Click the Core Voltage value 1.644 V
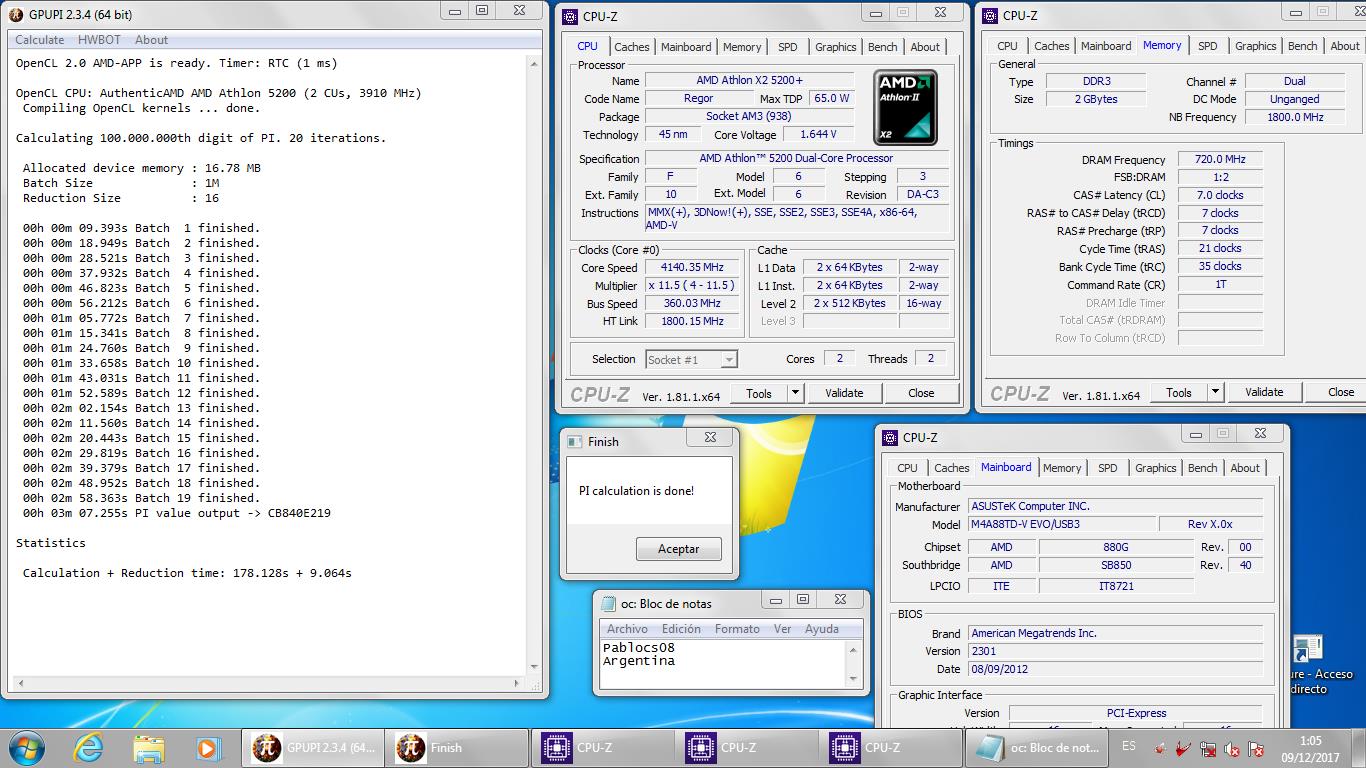 coord(819,134)
